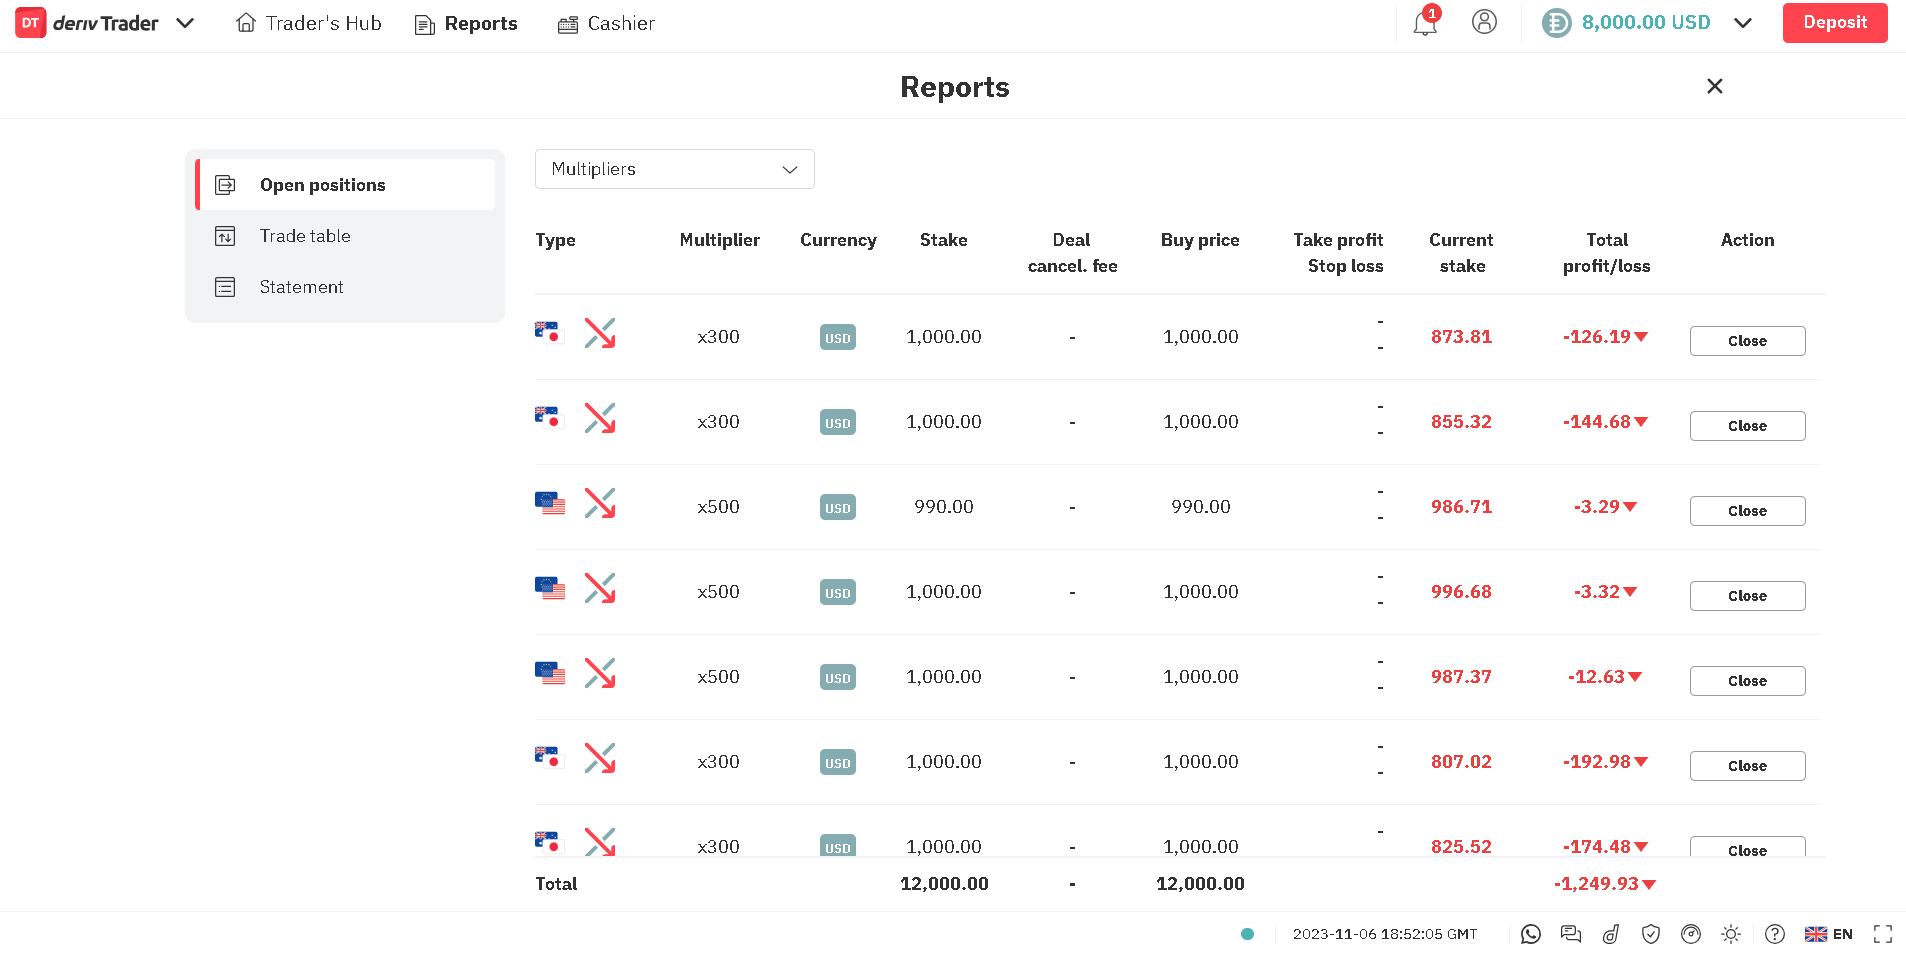Close the Reports page with X

(1714, 86)
